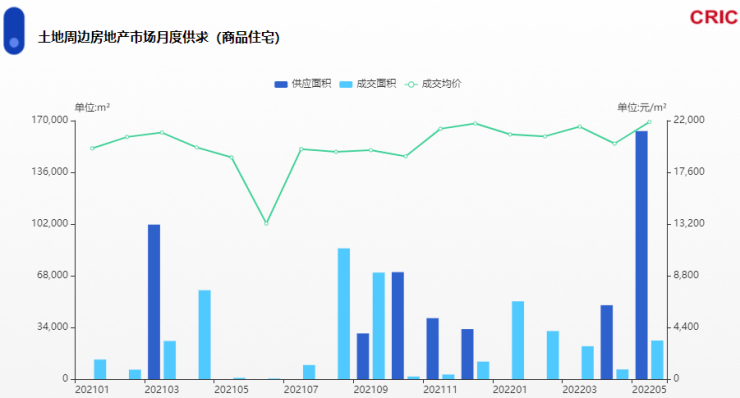Click the x-axis label 202111

[x=440, y=390]
